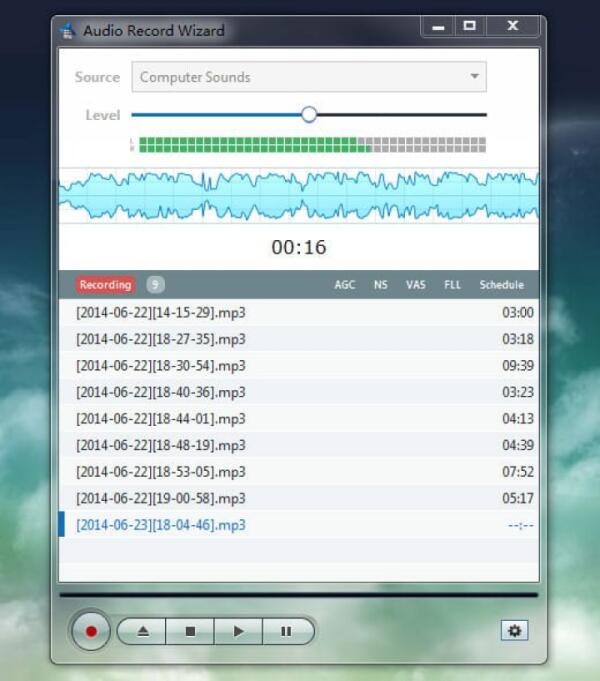The height and width of the screenshot is (681, 600).
Task: Click the recordings count badge 9
Action: click(x=155, y=285)
